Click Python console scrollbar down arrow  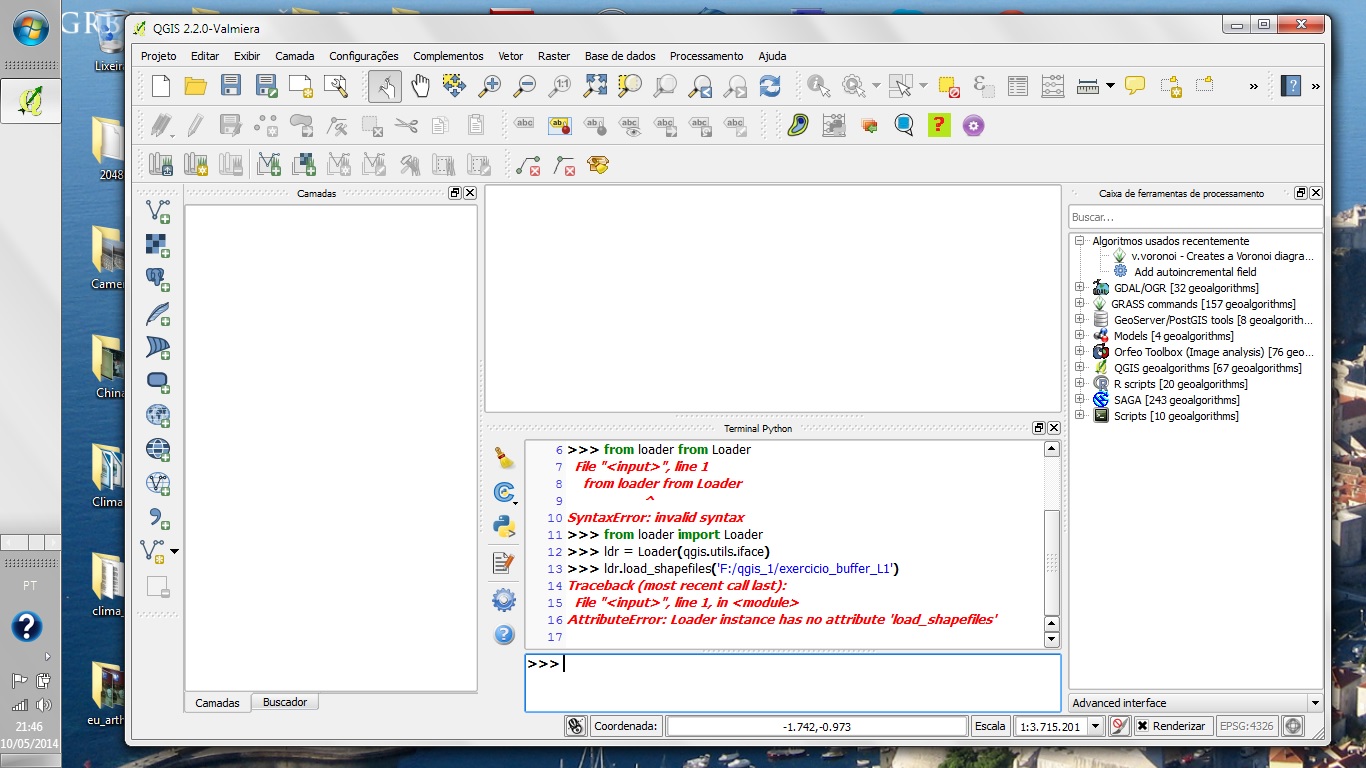point(1052,639)
